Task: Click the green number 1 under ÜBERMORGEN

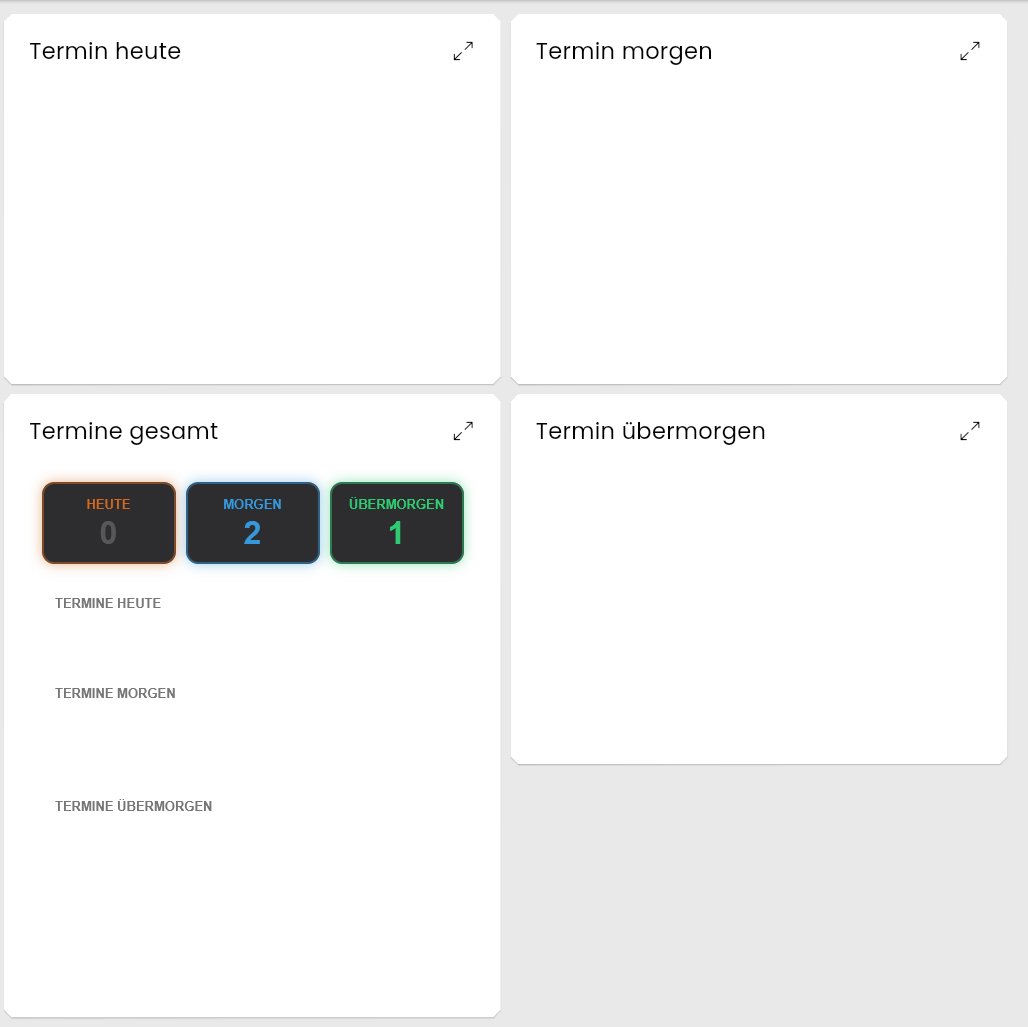Action: point(395,533)
